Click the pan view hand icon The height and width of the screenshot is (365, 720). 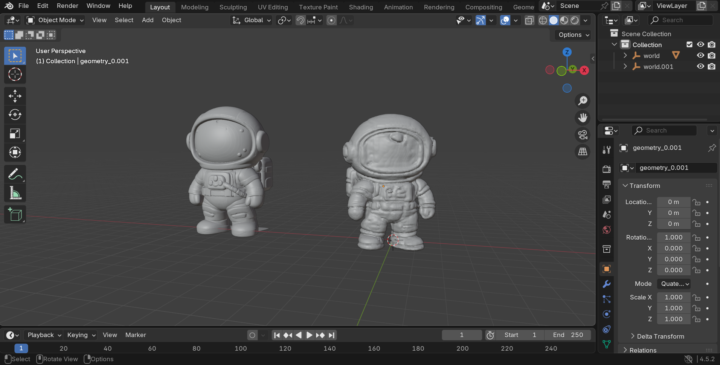pyautogui.click(x=583, y=118)
